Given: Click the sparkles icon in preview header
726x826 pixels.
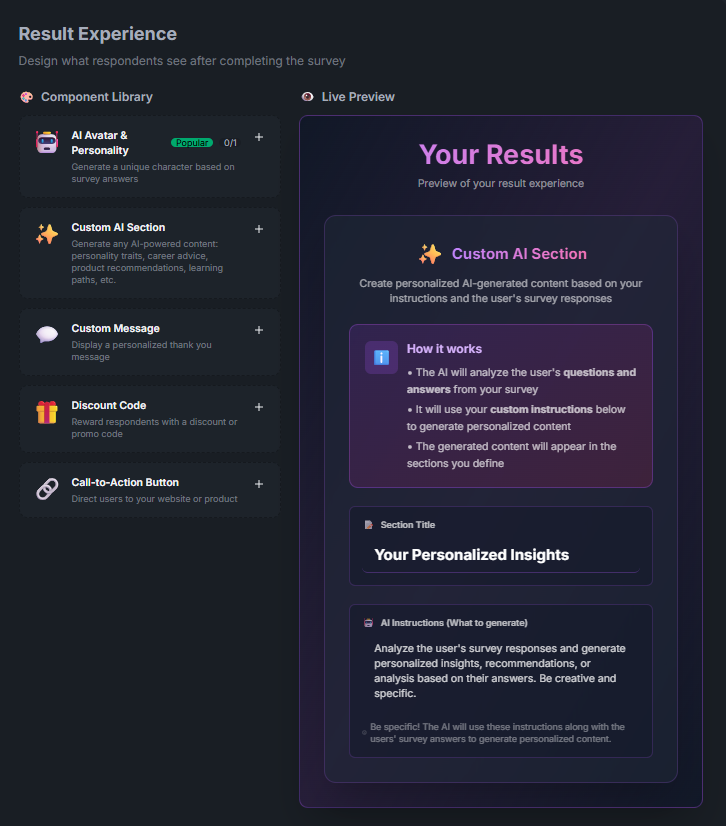Looking at the screenshot, I should pos(430,254).
